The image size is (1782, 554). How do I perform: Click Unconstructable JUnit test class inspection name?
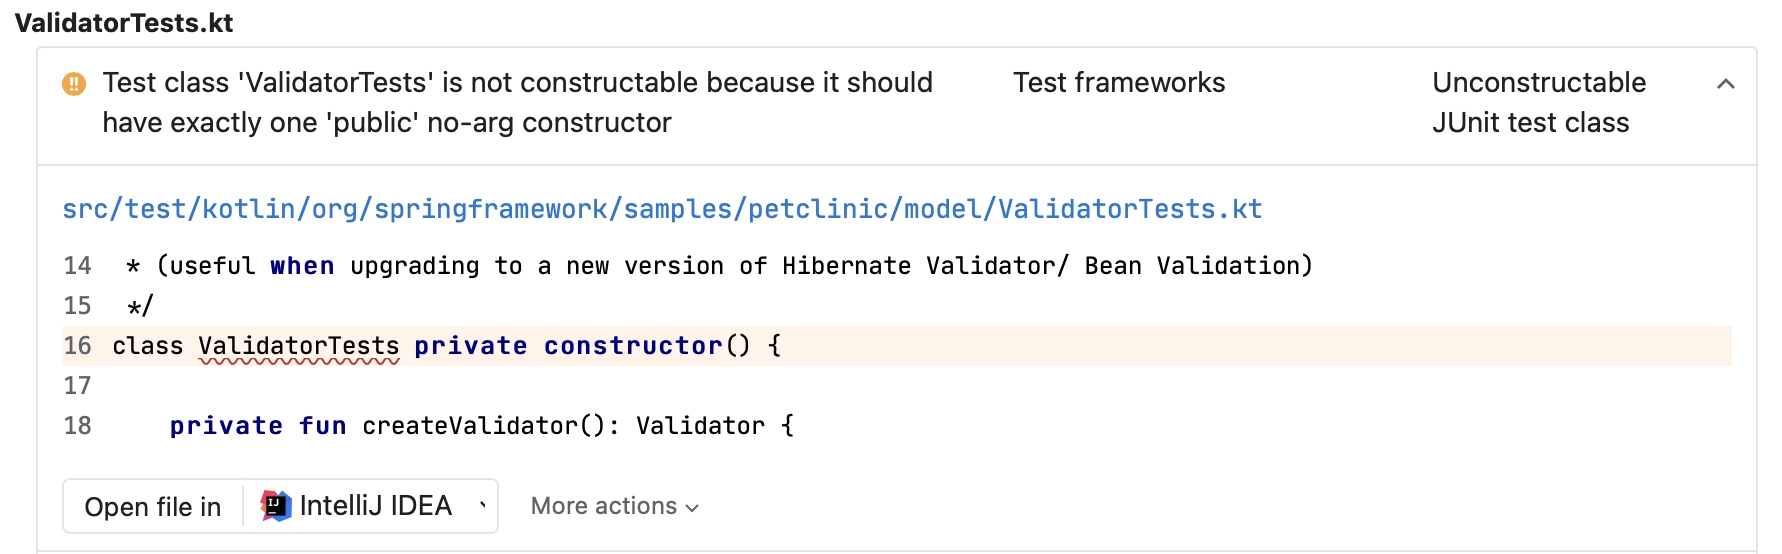click(x=1539, y=102)
